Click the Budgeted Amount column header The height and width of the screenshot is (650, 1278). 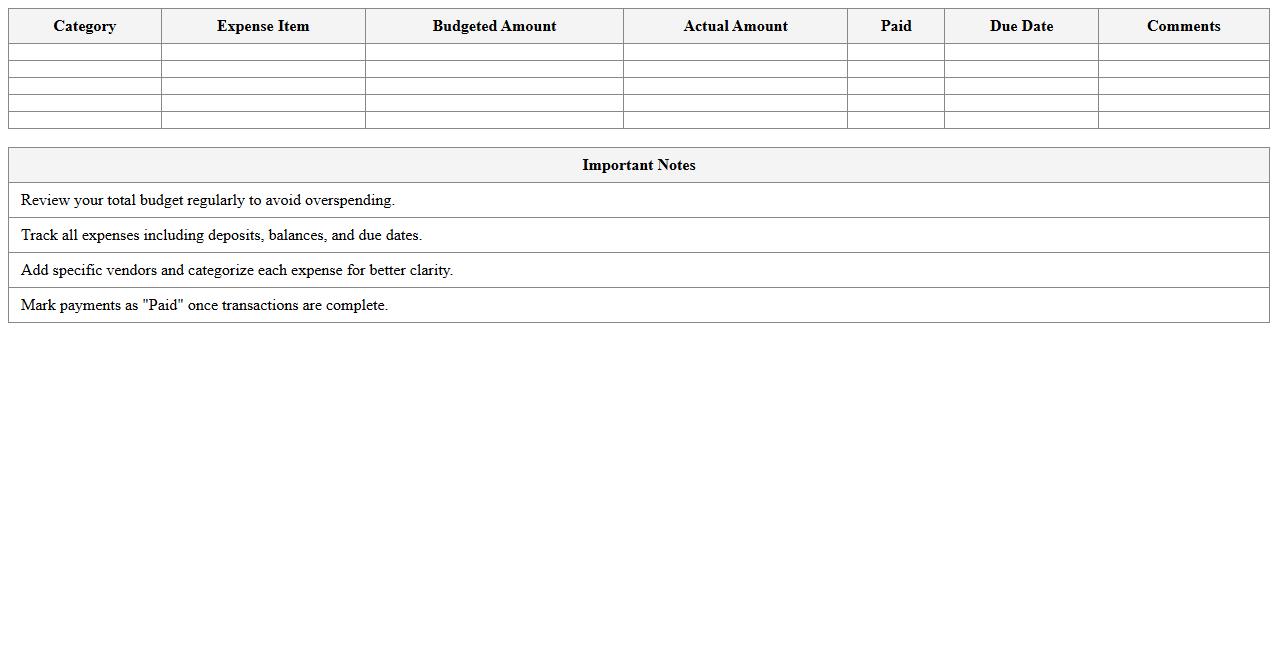pyautogui.click(x=494, y=26)
